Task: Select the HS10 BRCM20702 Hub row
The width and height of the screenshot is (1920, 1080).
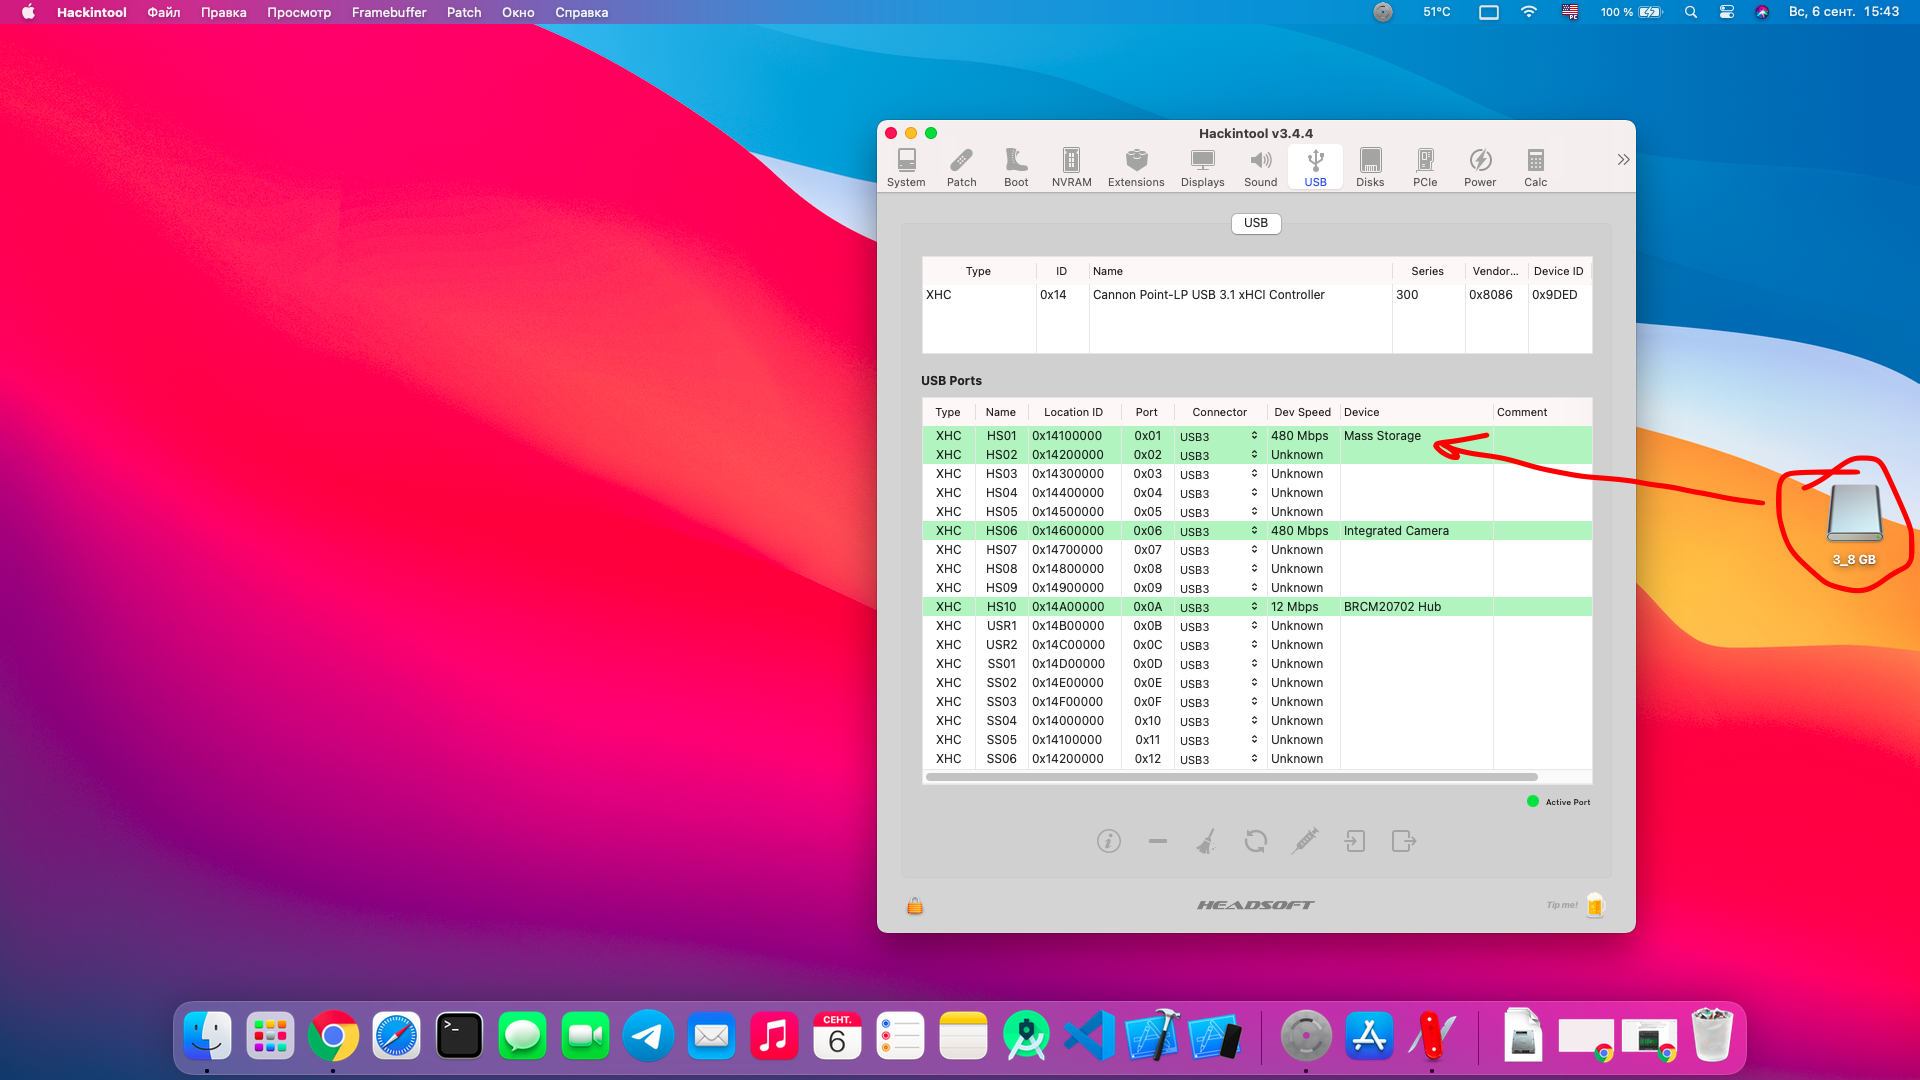Action: coord(1392,607)
